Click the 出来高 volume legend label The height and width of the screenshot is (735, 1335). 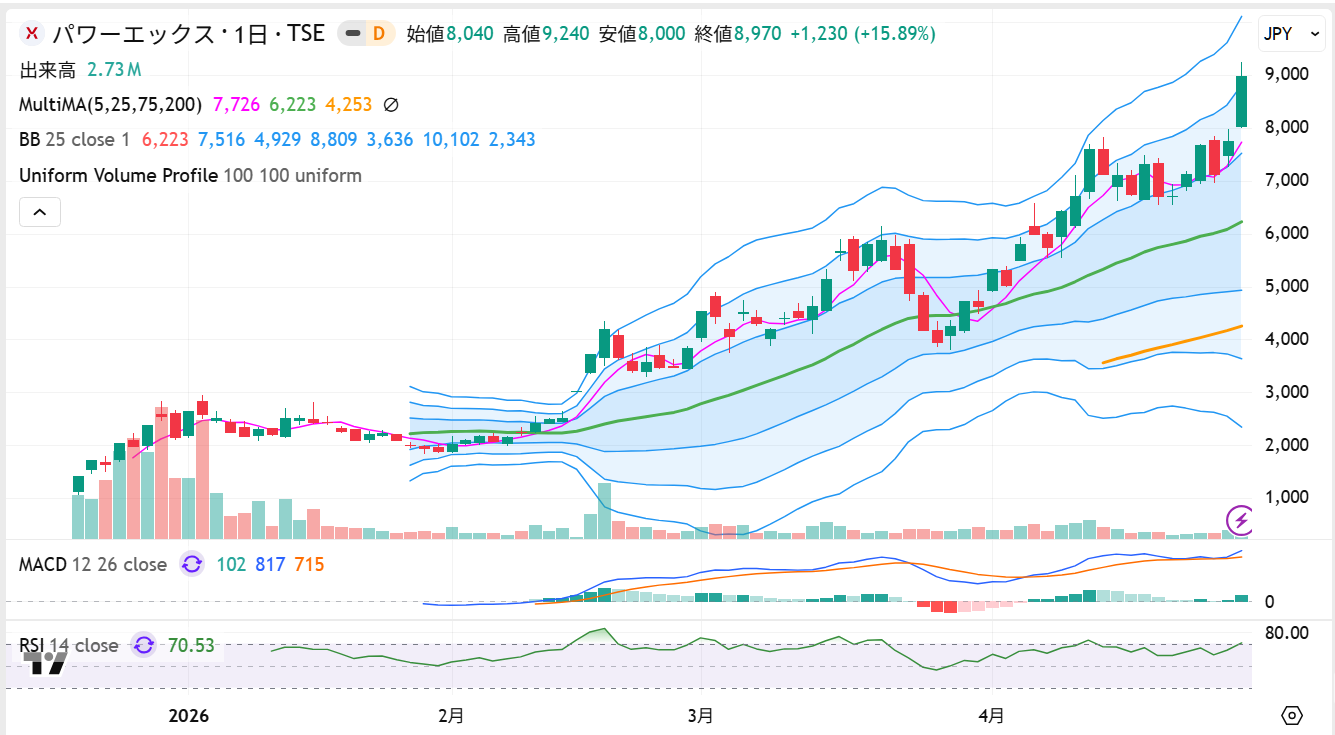(48, 69)
